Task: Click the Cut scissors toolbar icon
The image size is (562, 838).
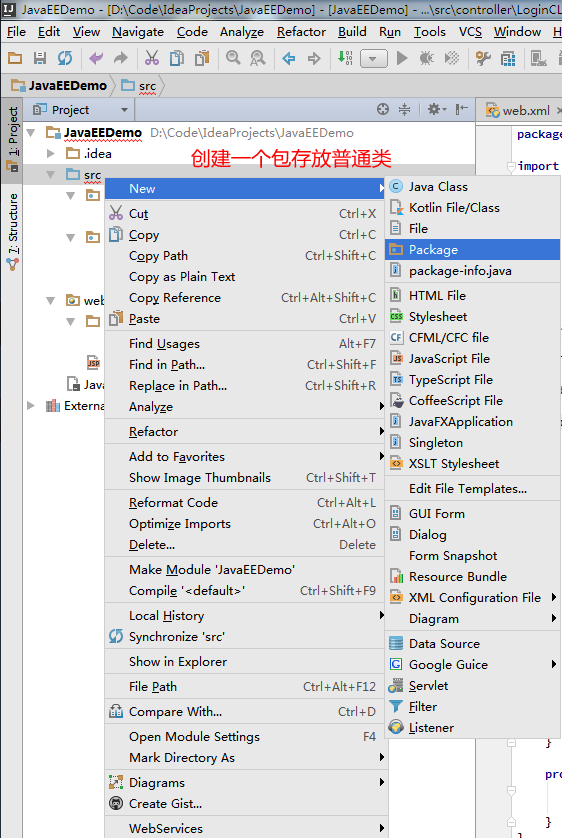Action: pyautogui.click(x=152, y=58)
